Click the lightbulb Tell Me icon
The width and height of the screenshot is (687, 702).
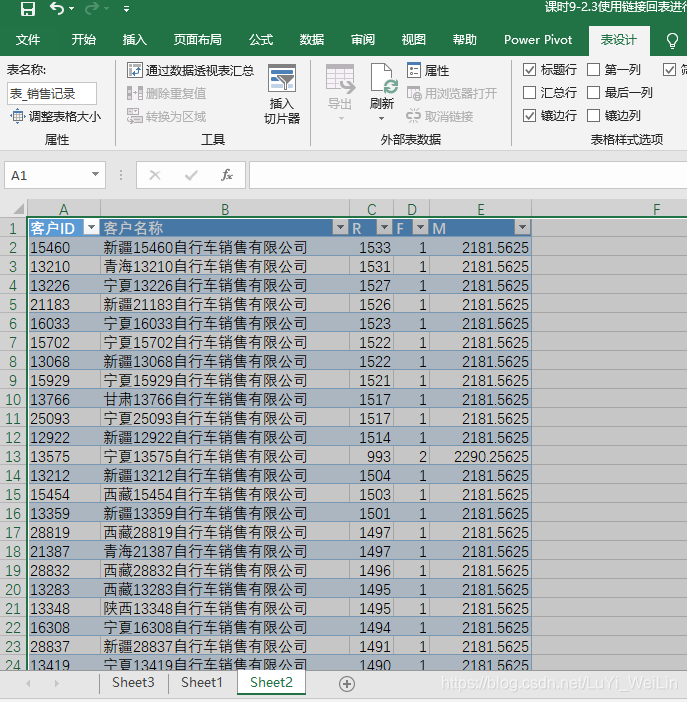(x=672, y=41)
